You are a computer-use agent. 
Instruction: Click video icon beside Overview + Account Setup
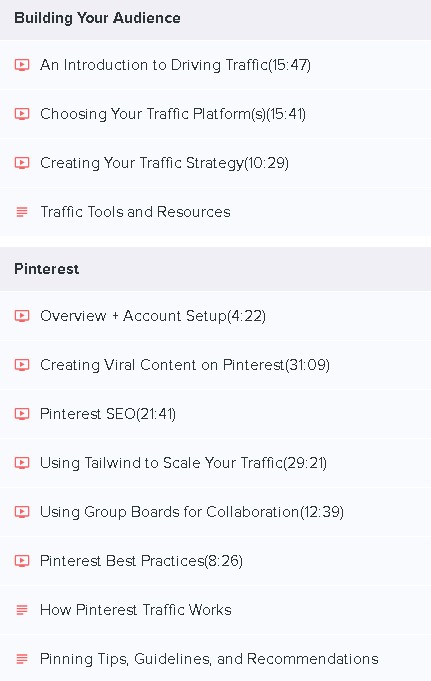[22, 316]
